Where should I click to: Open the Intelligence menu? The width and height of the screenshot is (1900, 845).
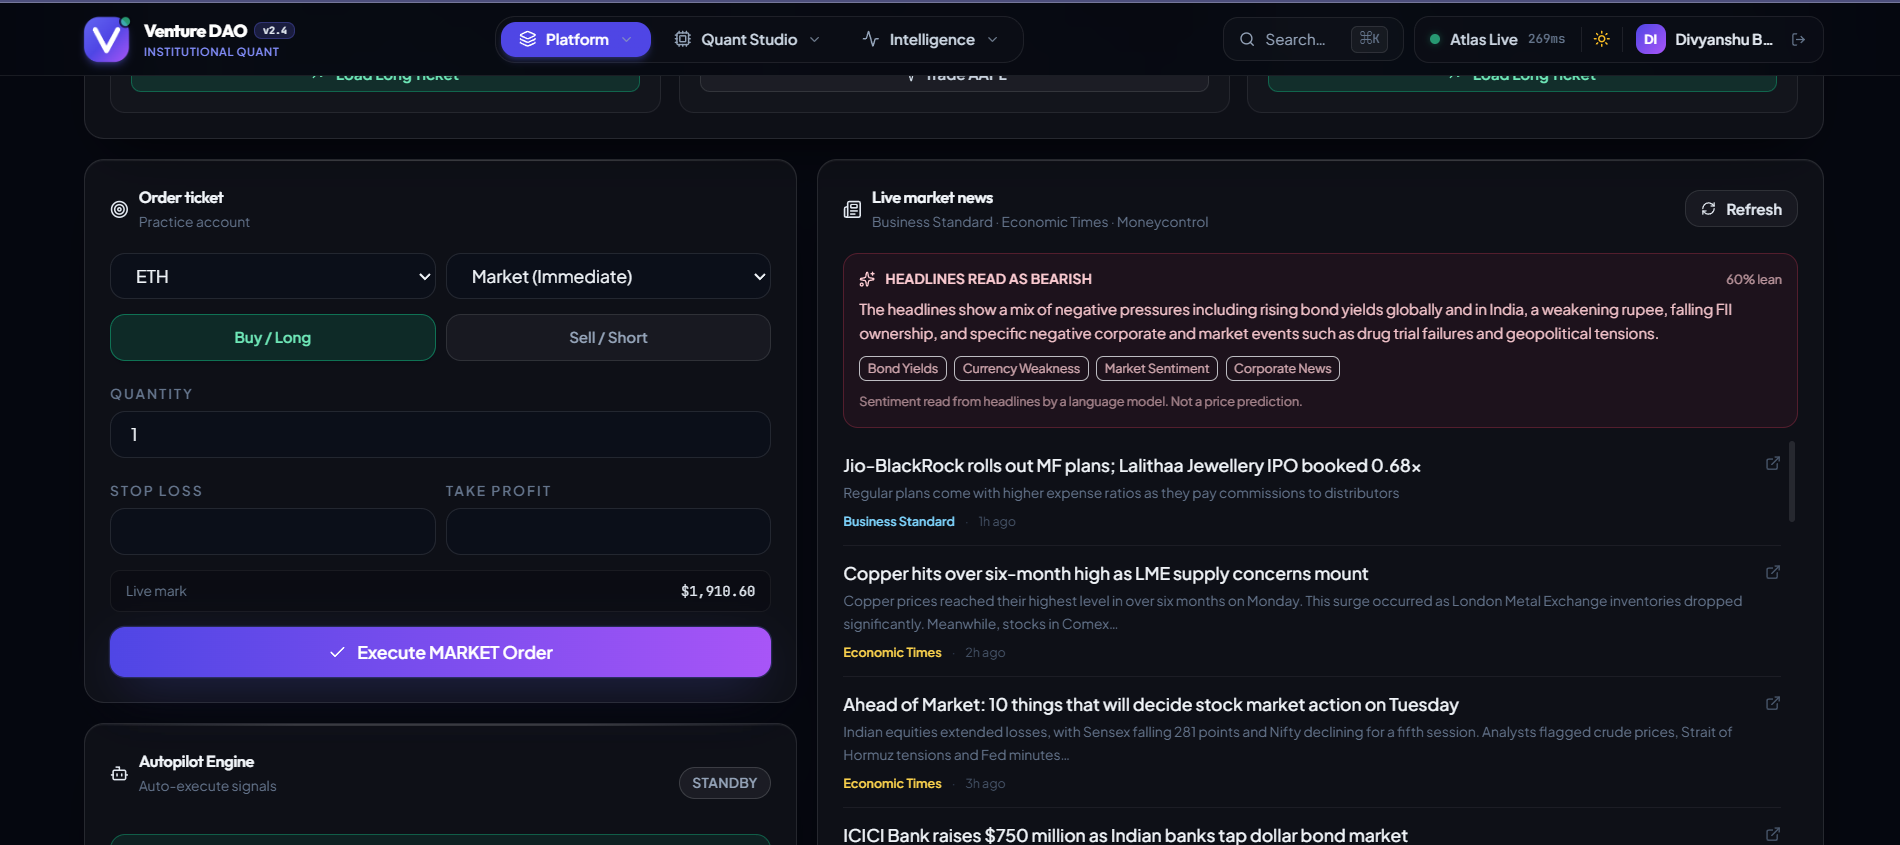pos(930,39)
